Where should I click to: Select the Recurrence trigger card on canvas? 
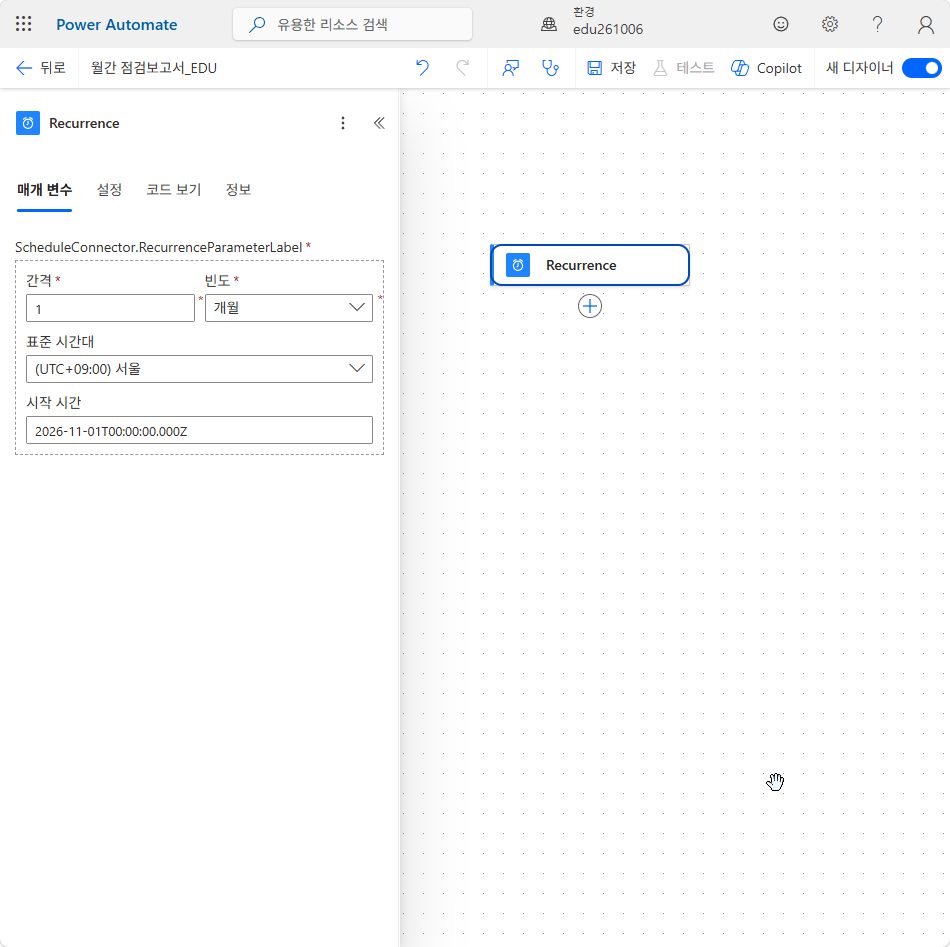[590, 265]
